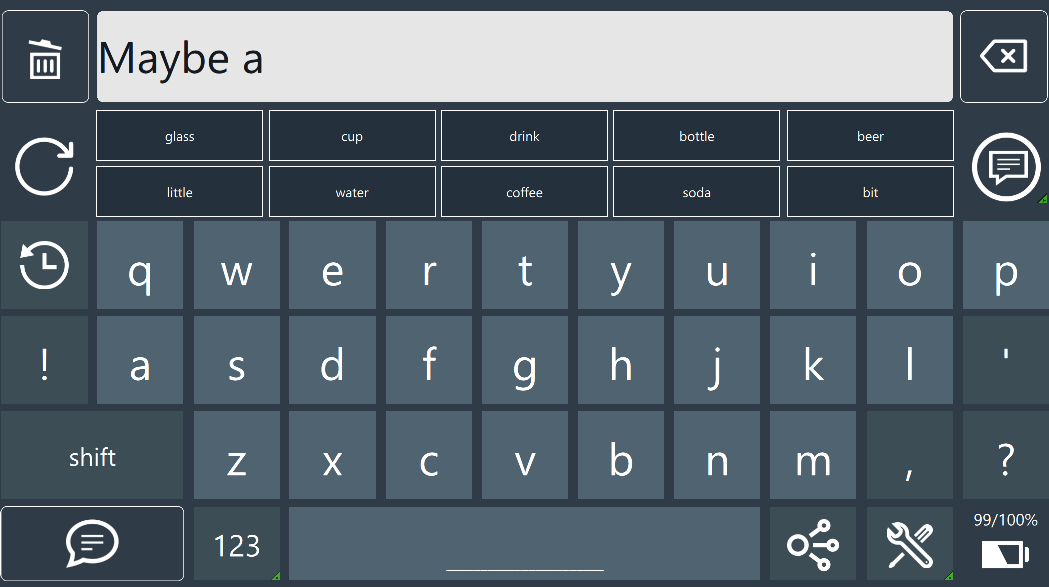Image resolution: width=1049 pixels, height=587 pixels.
Task: Open the wrench and screwdriver settings
Action: (909, 545)
